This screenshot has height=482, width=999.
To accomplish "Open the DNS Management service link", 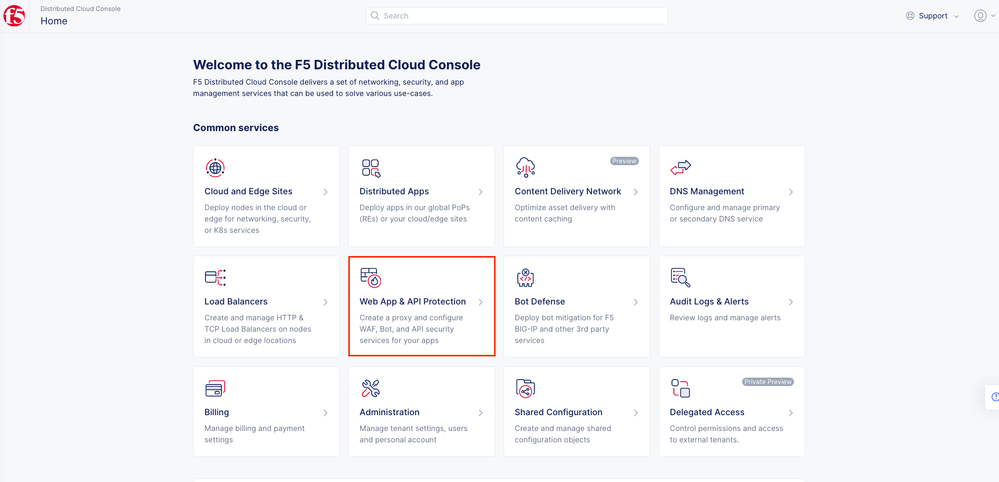I will [707, 192].
